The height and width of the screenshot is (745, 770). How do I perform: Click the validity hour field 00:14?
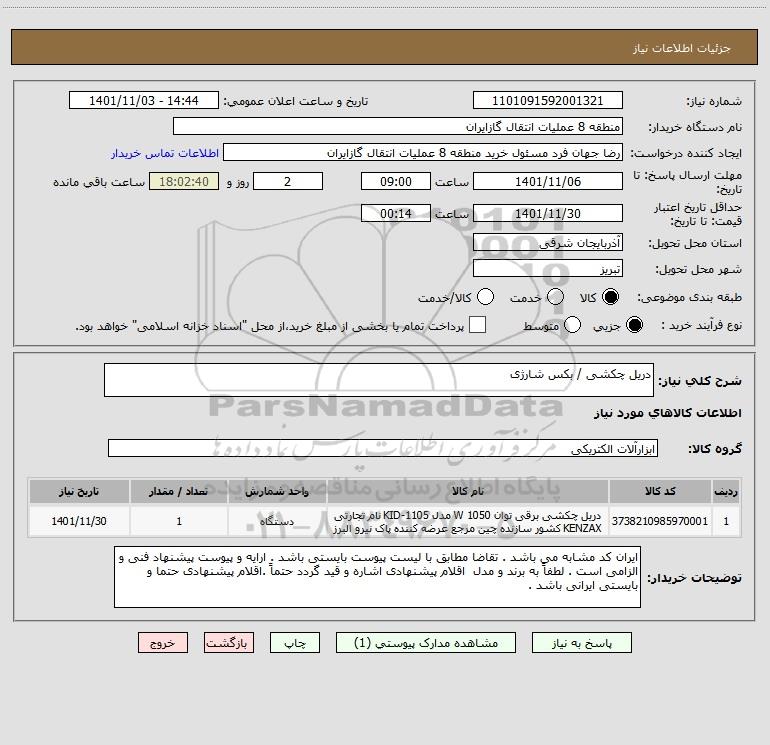pyautogui.click(x=396, y=213)
